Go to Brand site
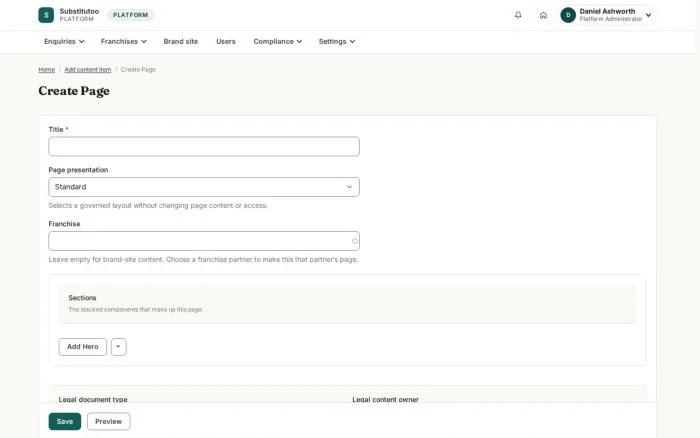This screenshot has width=700, height=438. (x=180, y=42)
